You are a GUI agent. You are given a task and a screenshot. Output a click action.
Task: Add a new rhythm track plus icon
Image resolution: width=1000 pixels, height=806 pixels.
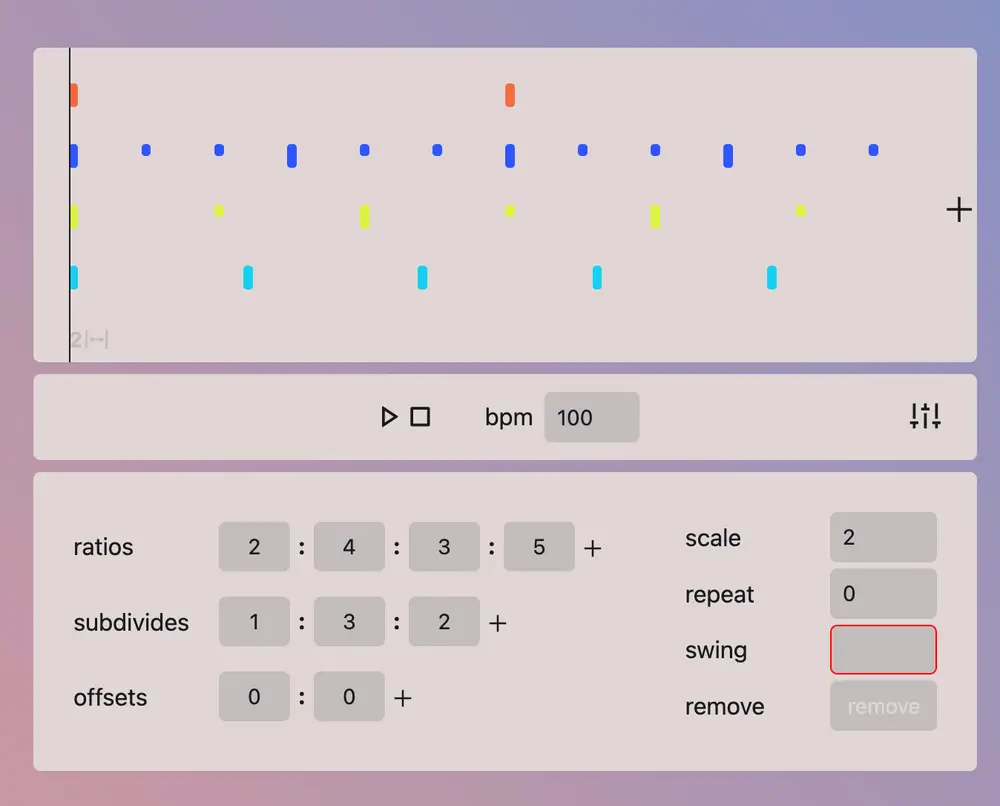[x=959, y=210]
